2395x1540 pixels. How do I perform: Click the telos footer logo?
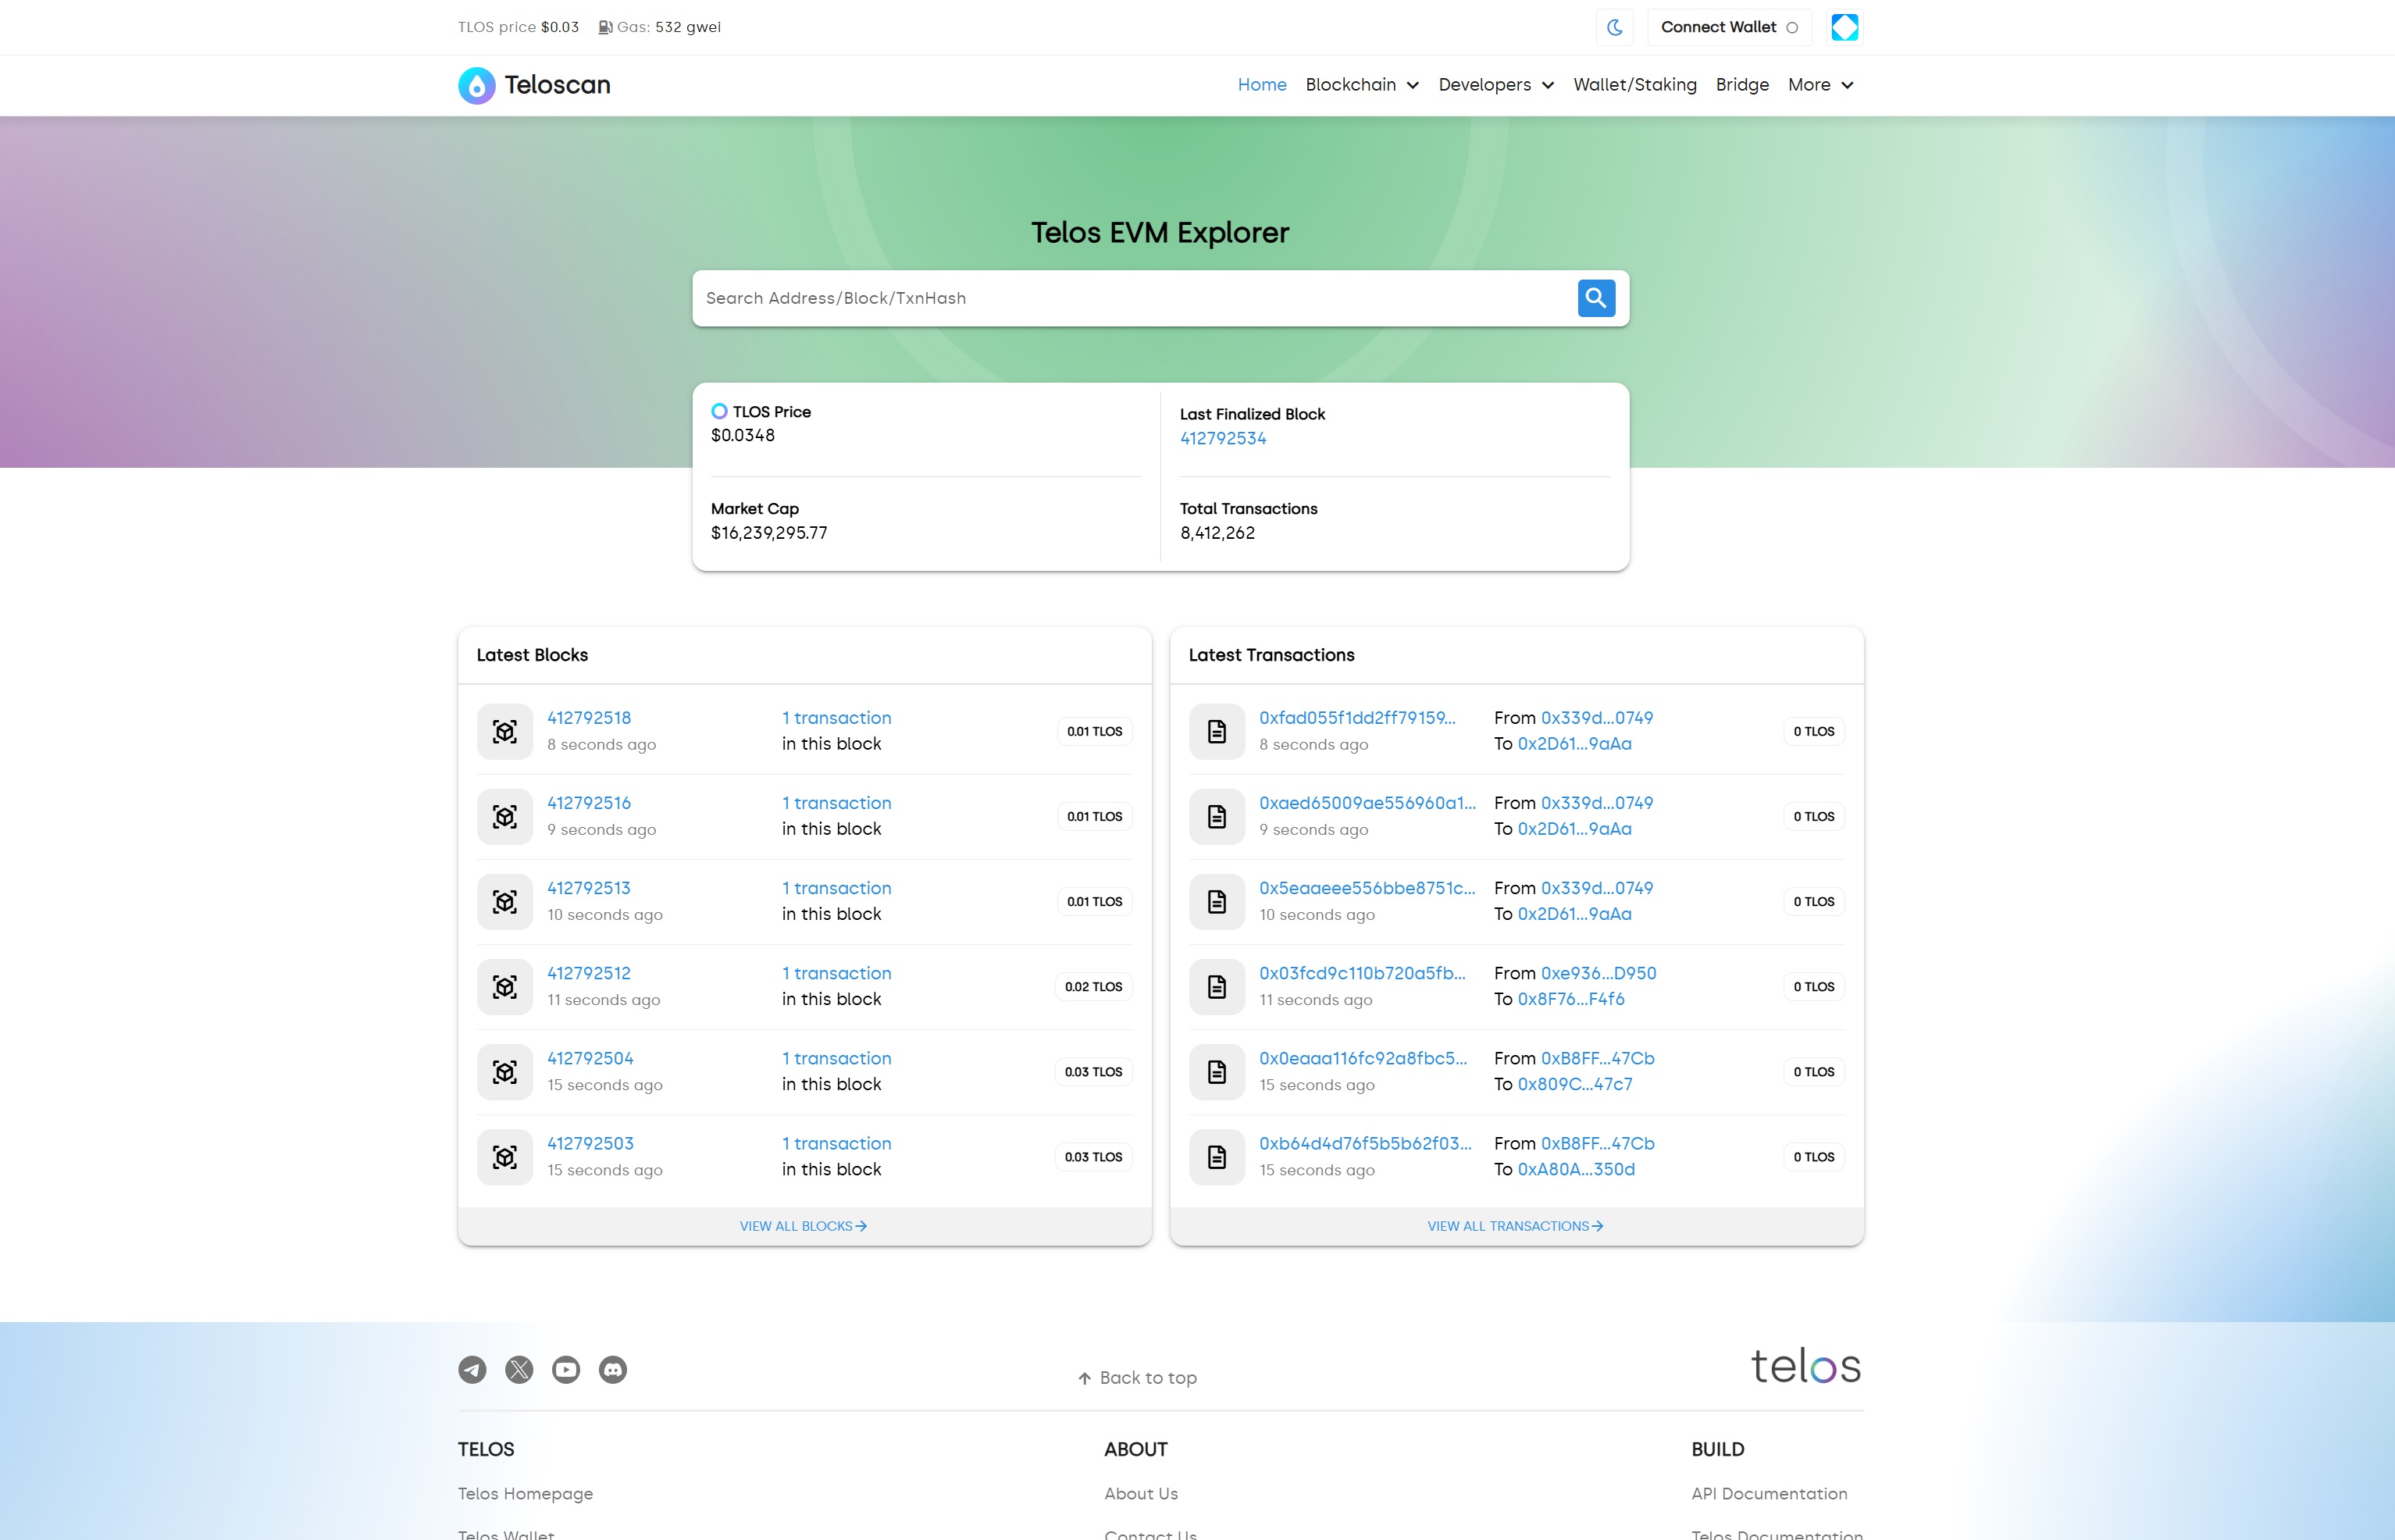pos(1806,1365)
